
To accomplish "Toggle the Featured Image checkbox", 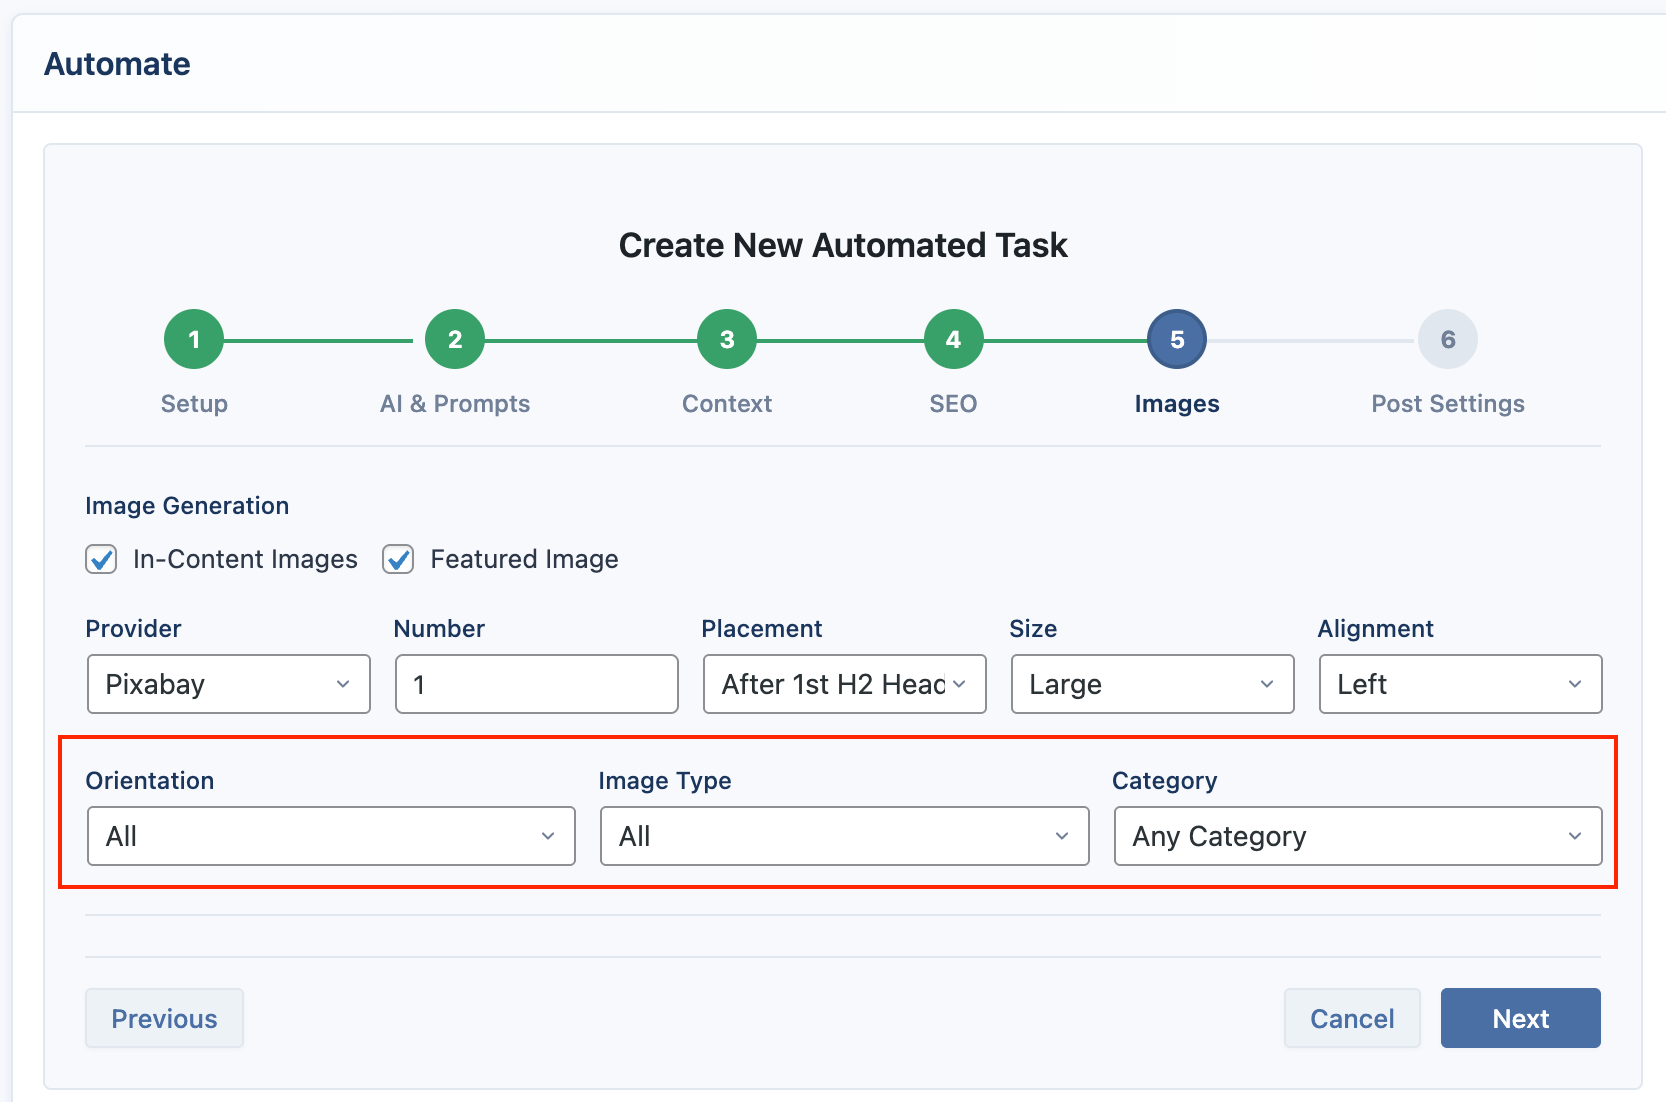I will pos(398,559).
